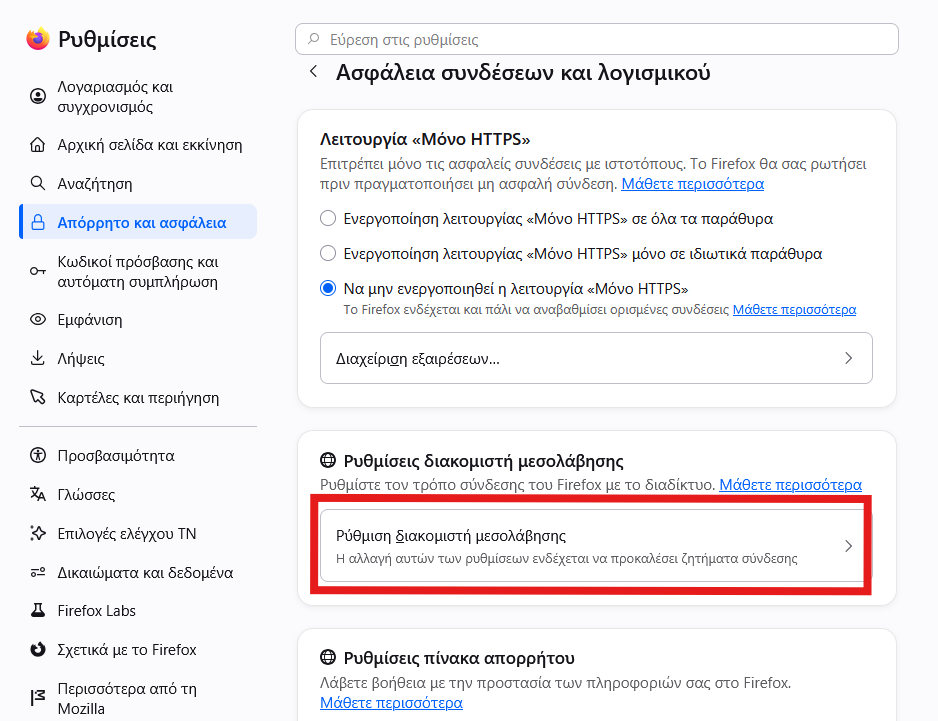
Task: Click the magnifier icon next to Αναζήτηση
Action: [x=38, y=183]
